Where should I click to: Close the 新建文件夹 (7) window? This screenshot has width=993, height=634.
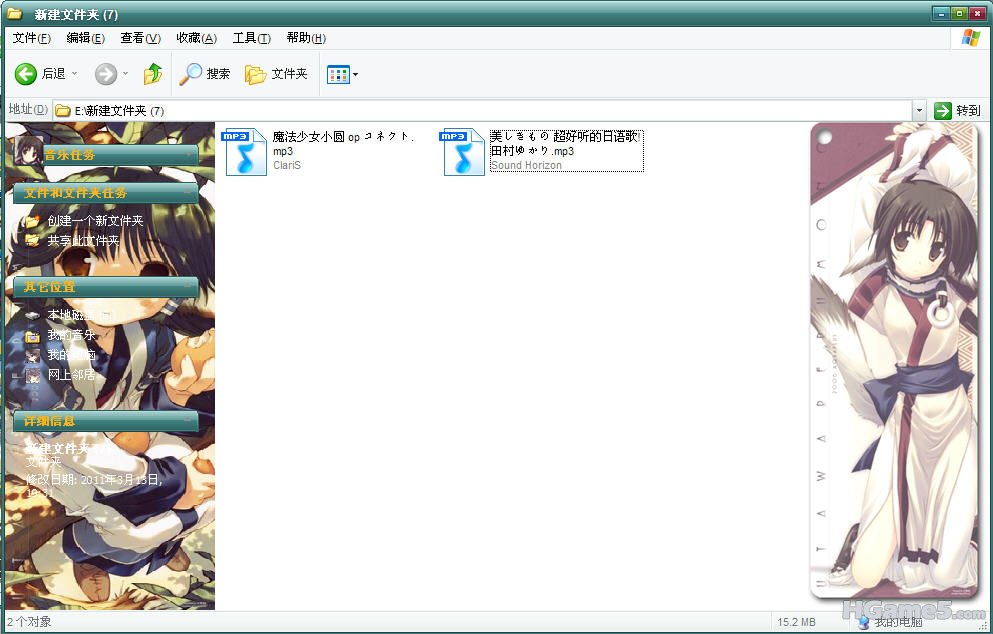coord(977,13)
